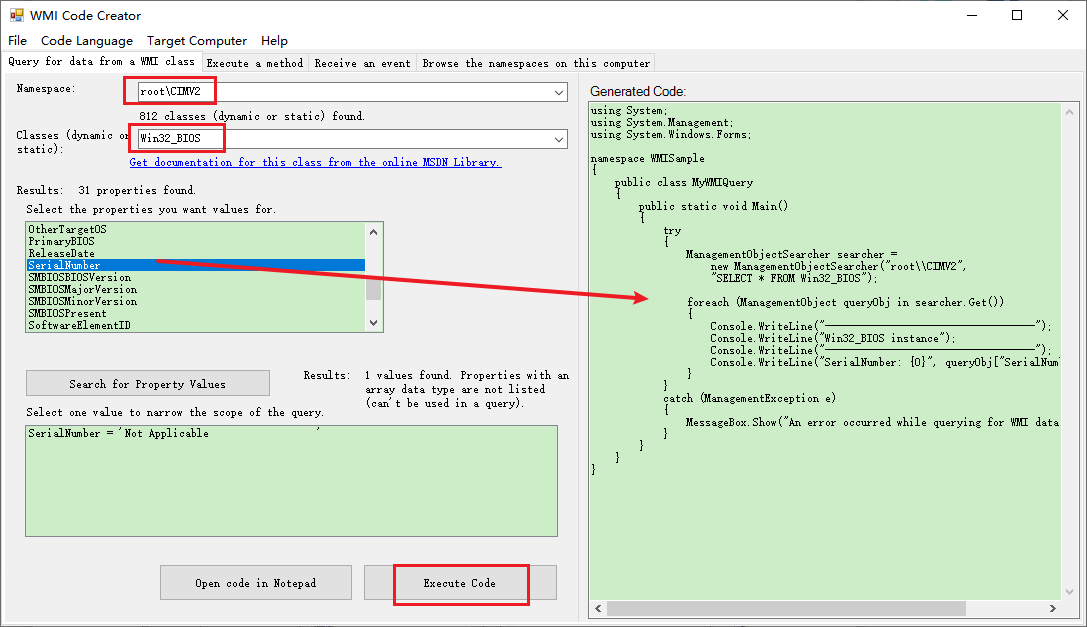Open the Help menu
This screenshot has width=1087, height=627.
(x=274, y=41)
